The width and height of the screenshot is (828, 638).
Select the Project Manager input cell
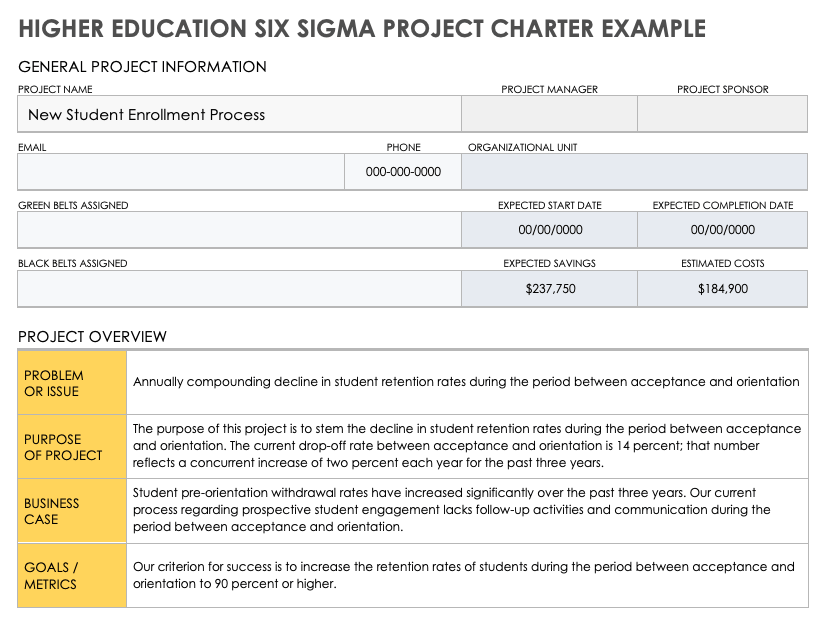pos(548,114)
